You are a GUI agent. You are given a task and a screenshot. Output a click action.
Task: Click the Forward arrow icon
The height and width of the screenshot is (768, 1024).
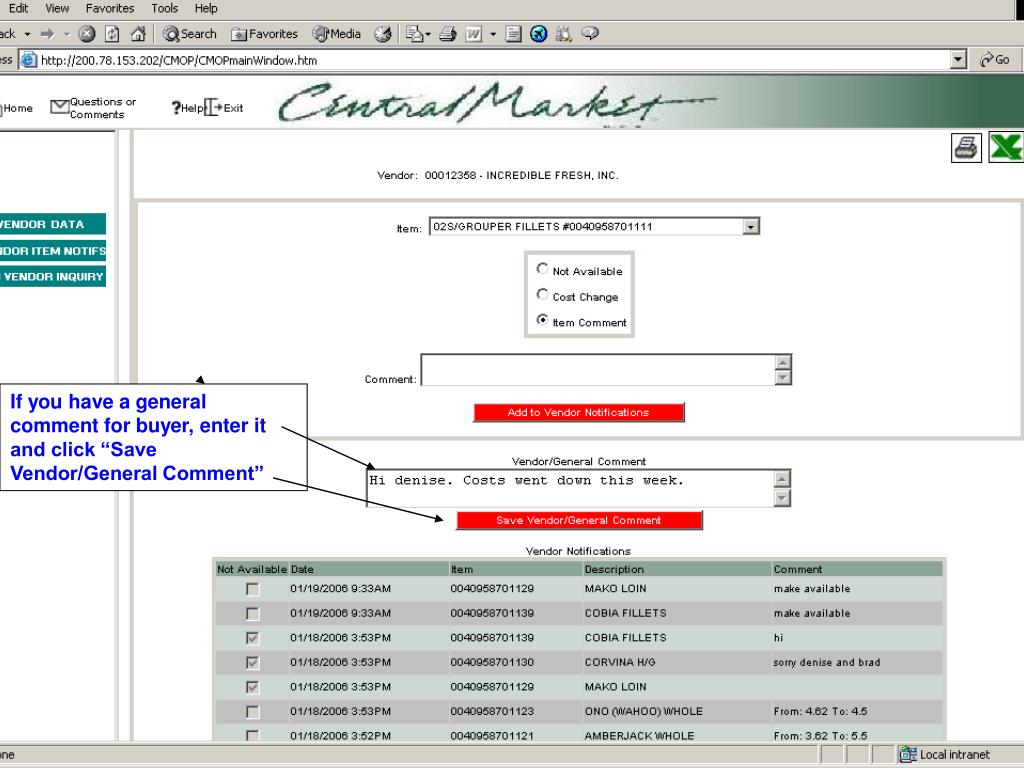tap(48, 34)
